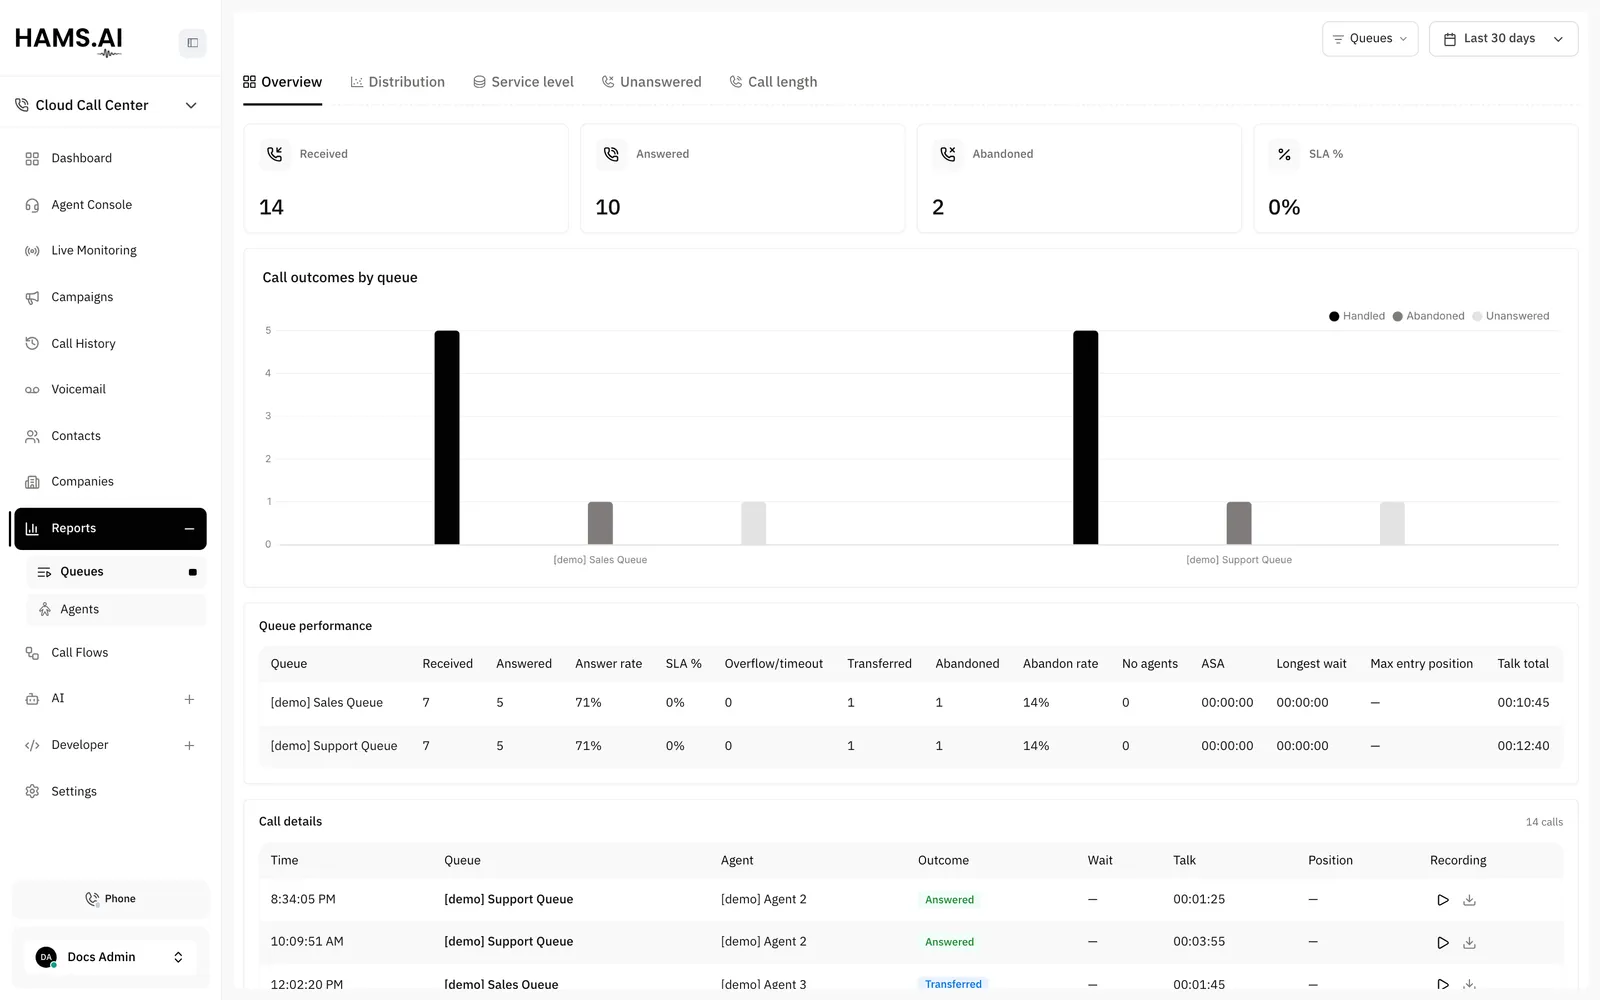Select the [demo] Support Queue performance row
Viewport: 1600px width, 1000px height.
[x=910, y=746]
